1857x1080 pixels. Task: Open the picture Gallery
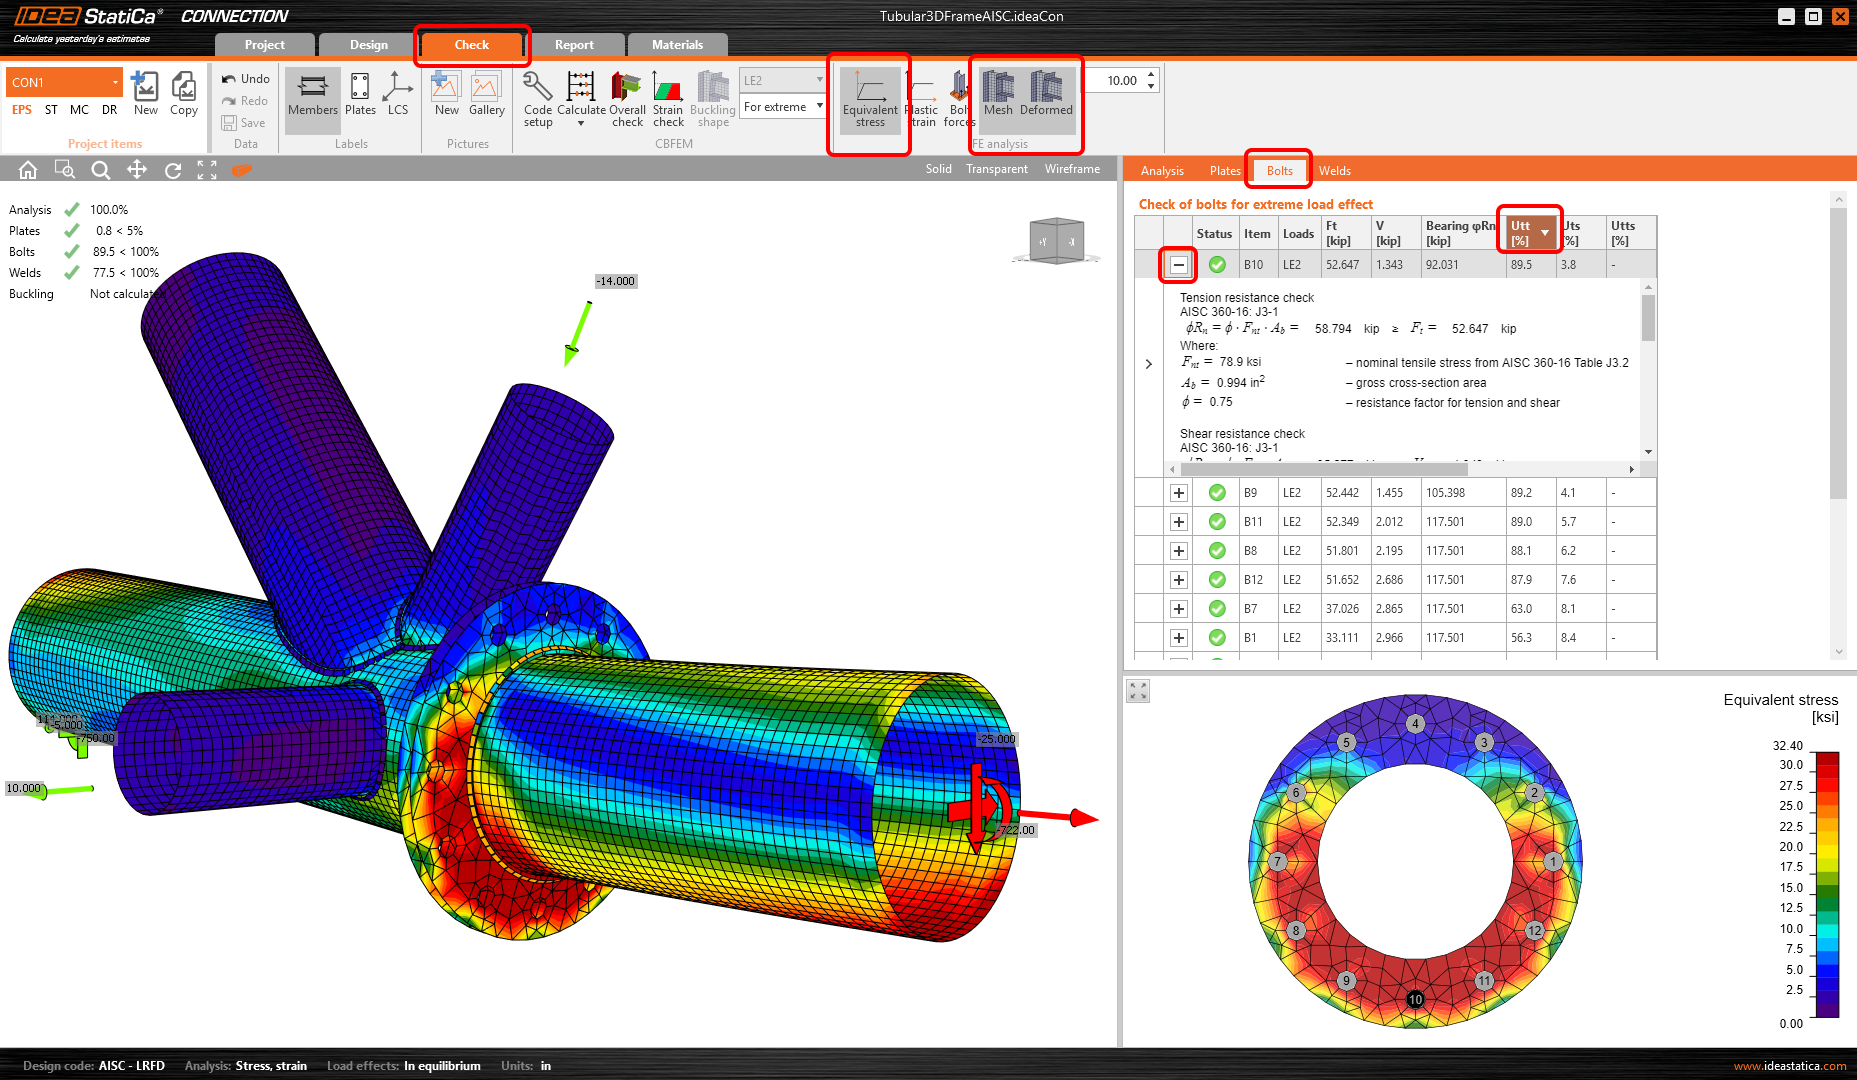486,96
